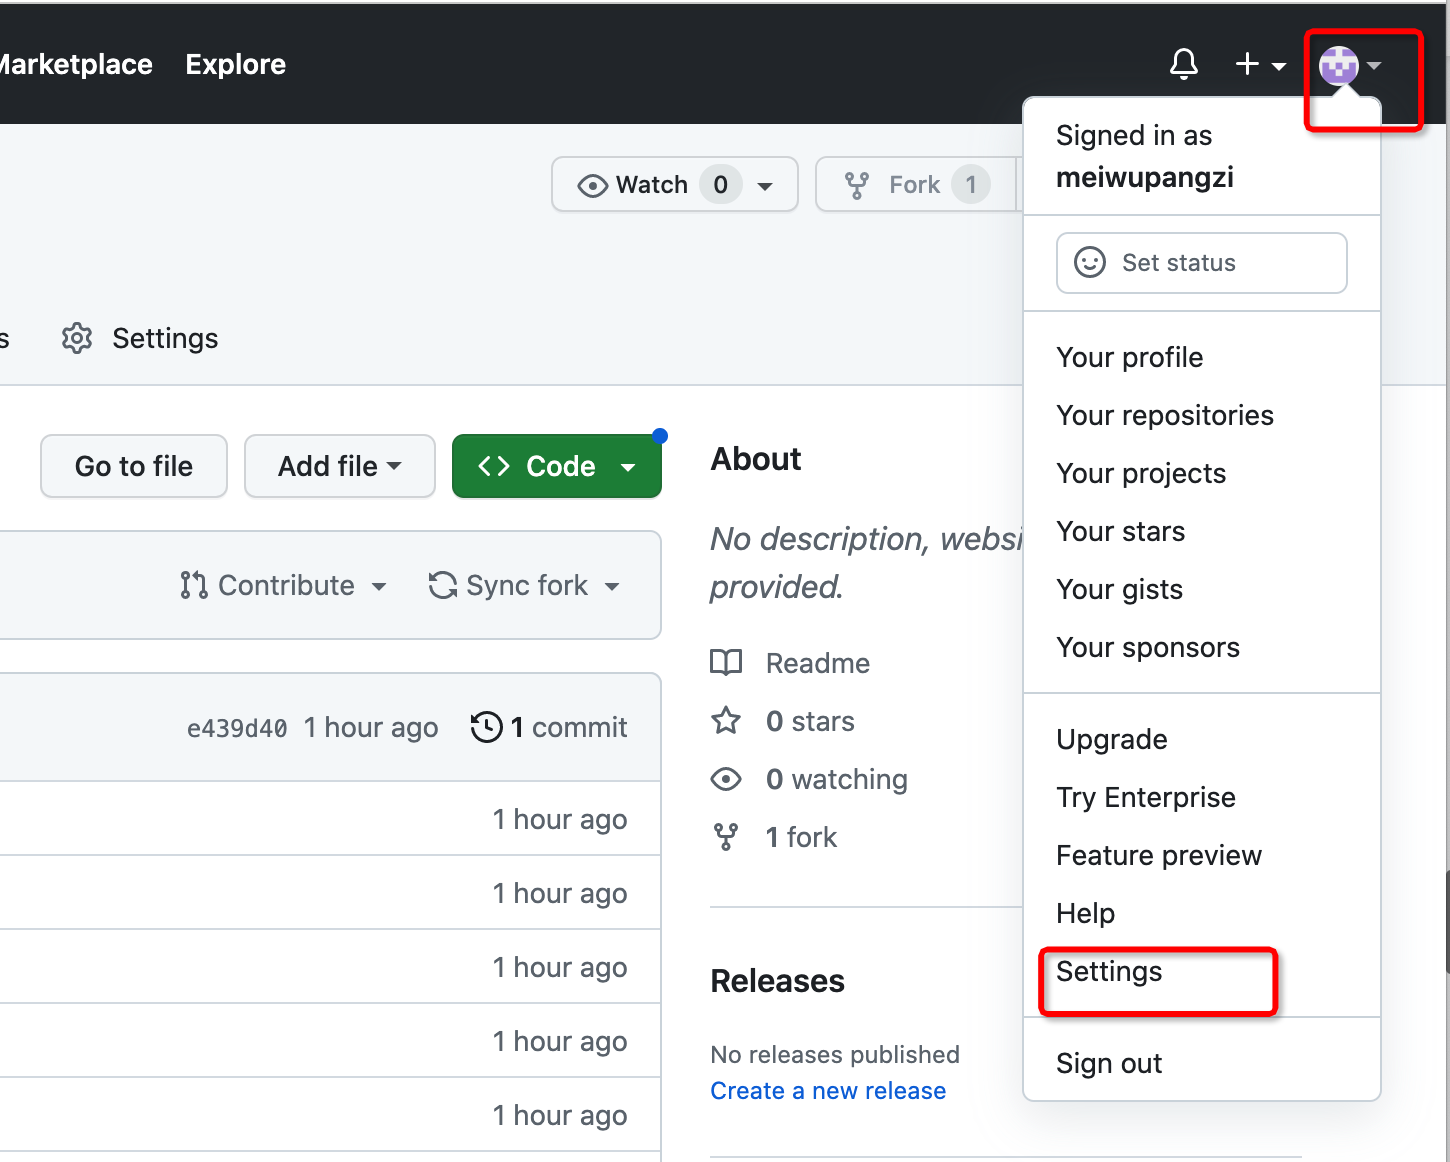
Task: Open Marketplace in top navigation
Action: (75, 64)
